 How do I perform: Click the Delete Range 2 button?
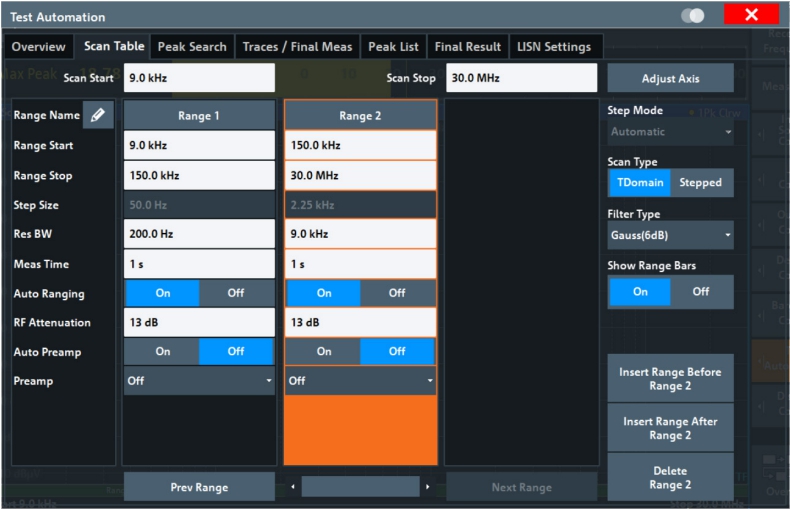[x=670, y=478]
